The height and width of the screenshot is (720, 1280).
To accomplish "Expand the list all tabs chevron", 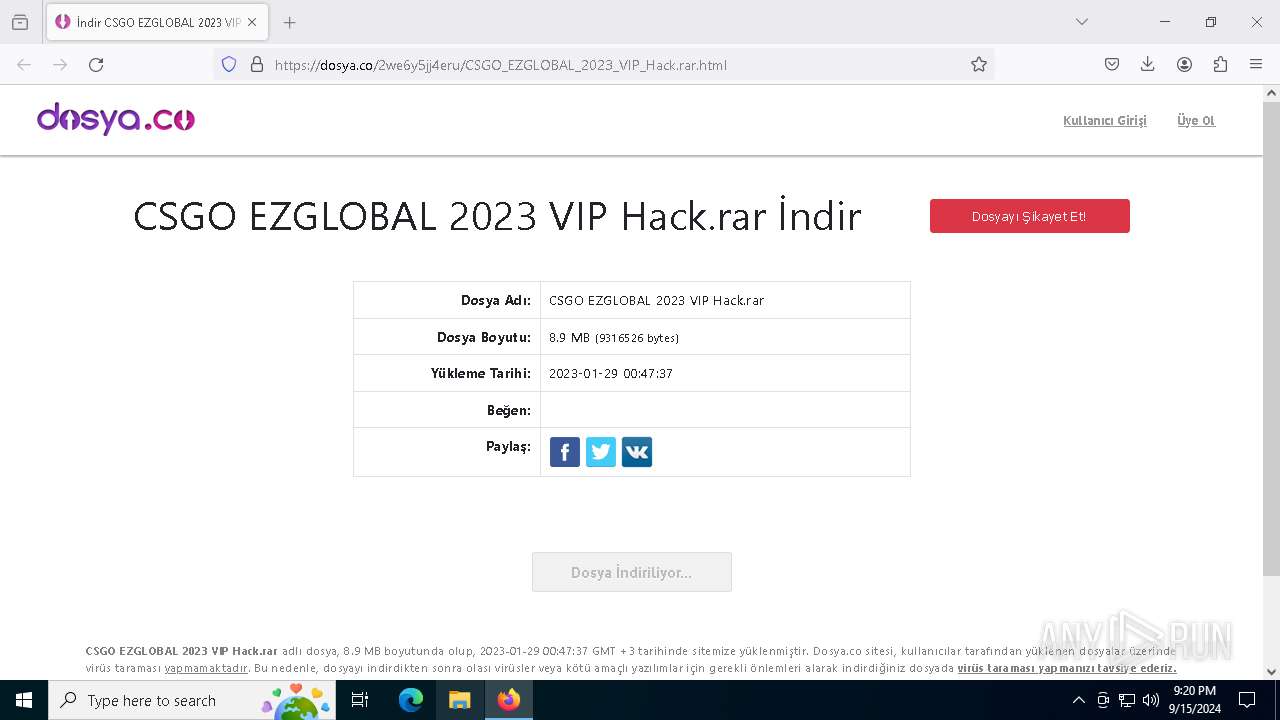I will point(1082,22).
